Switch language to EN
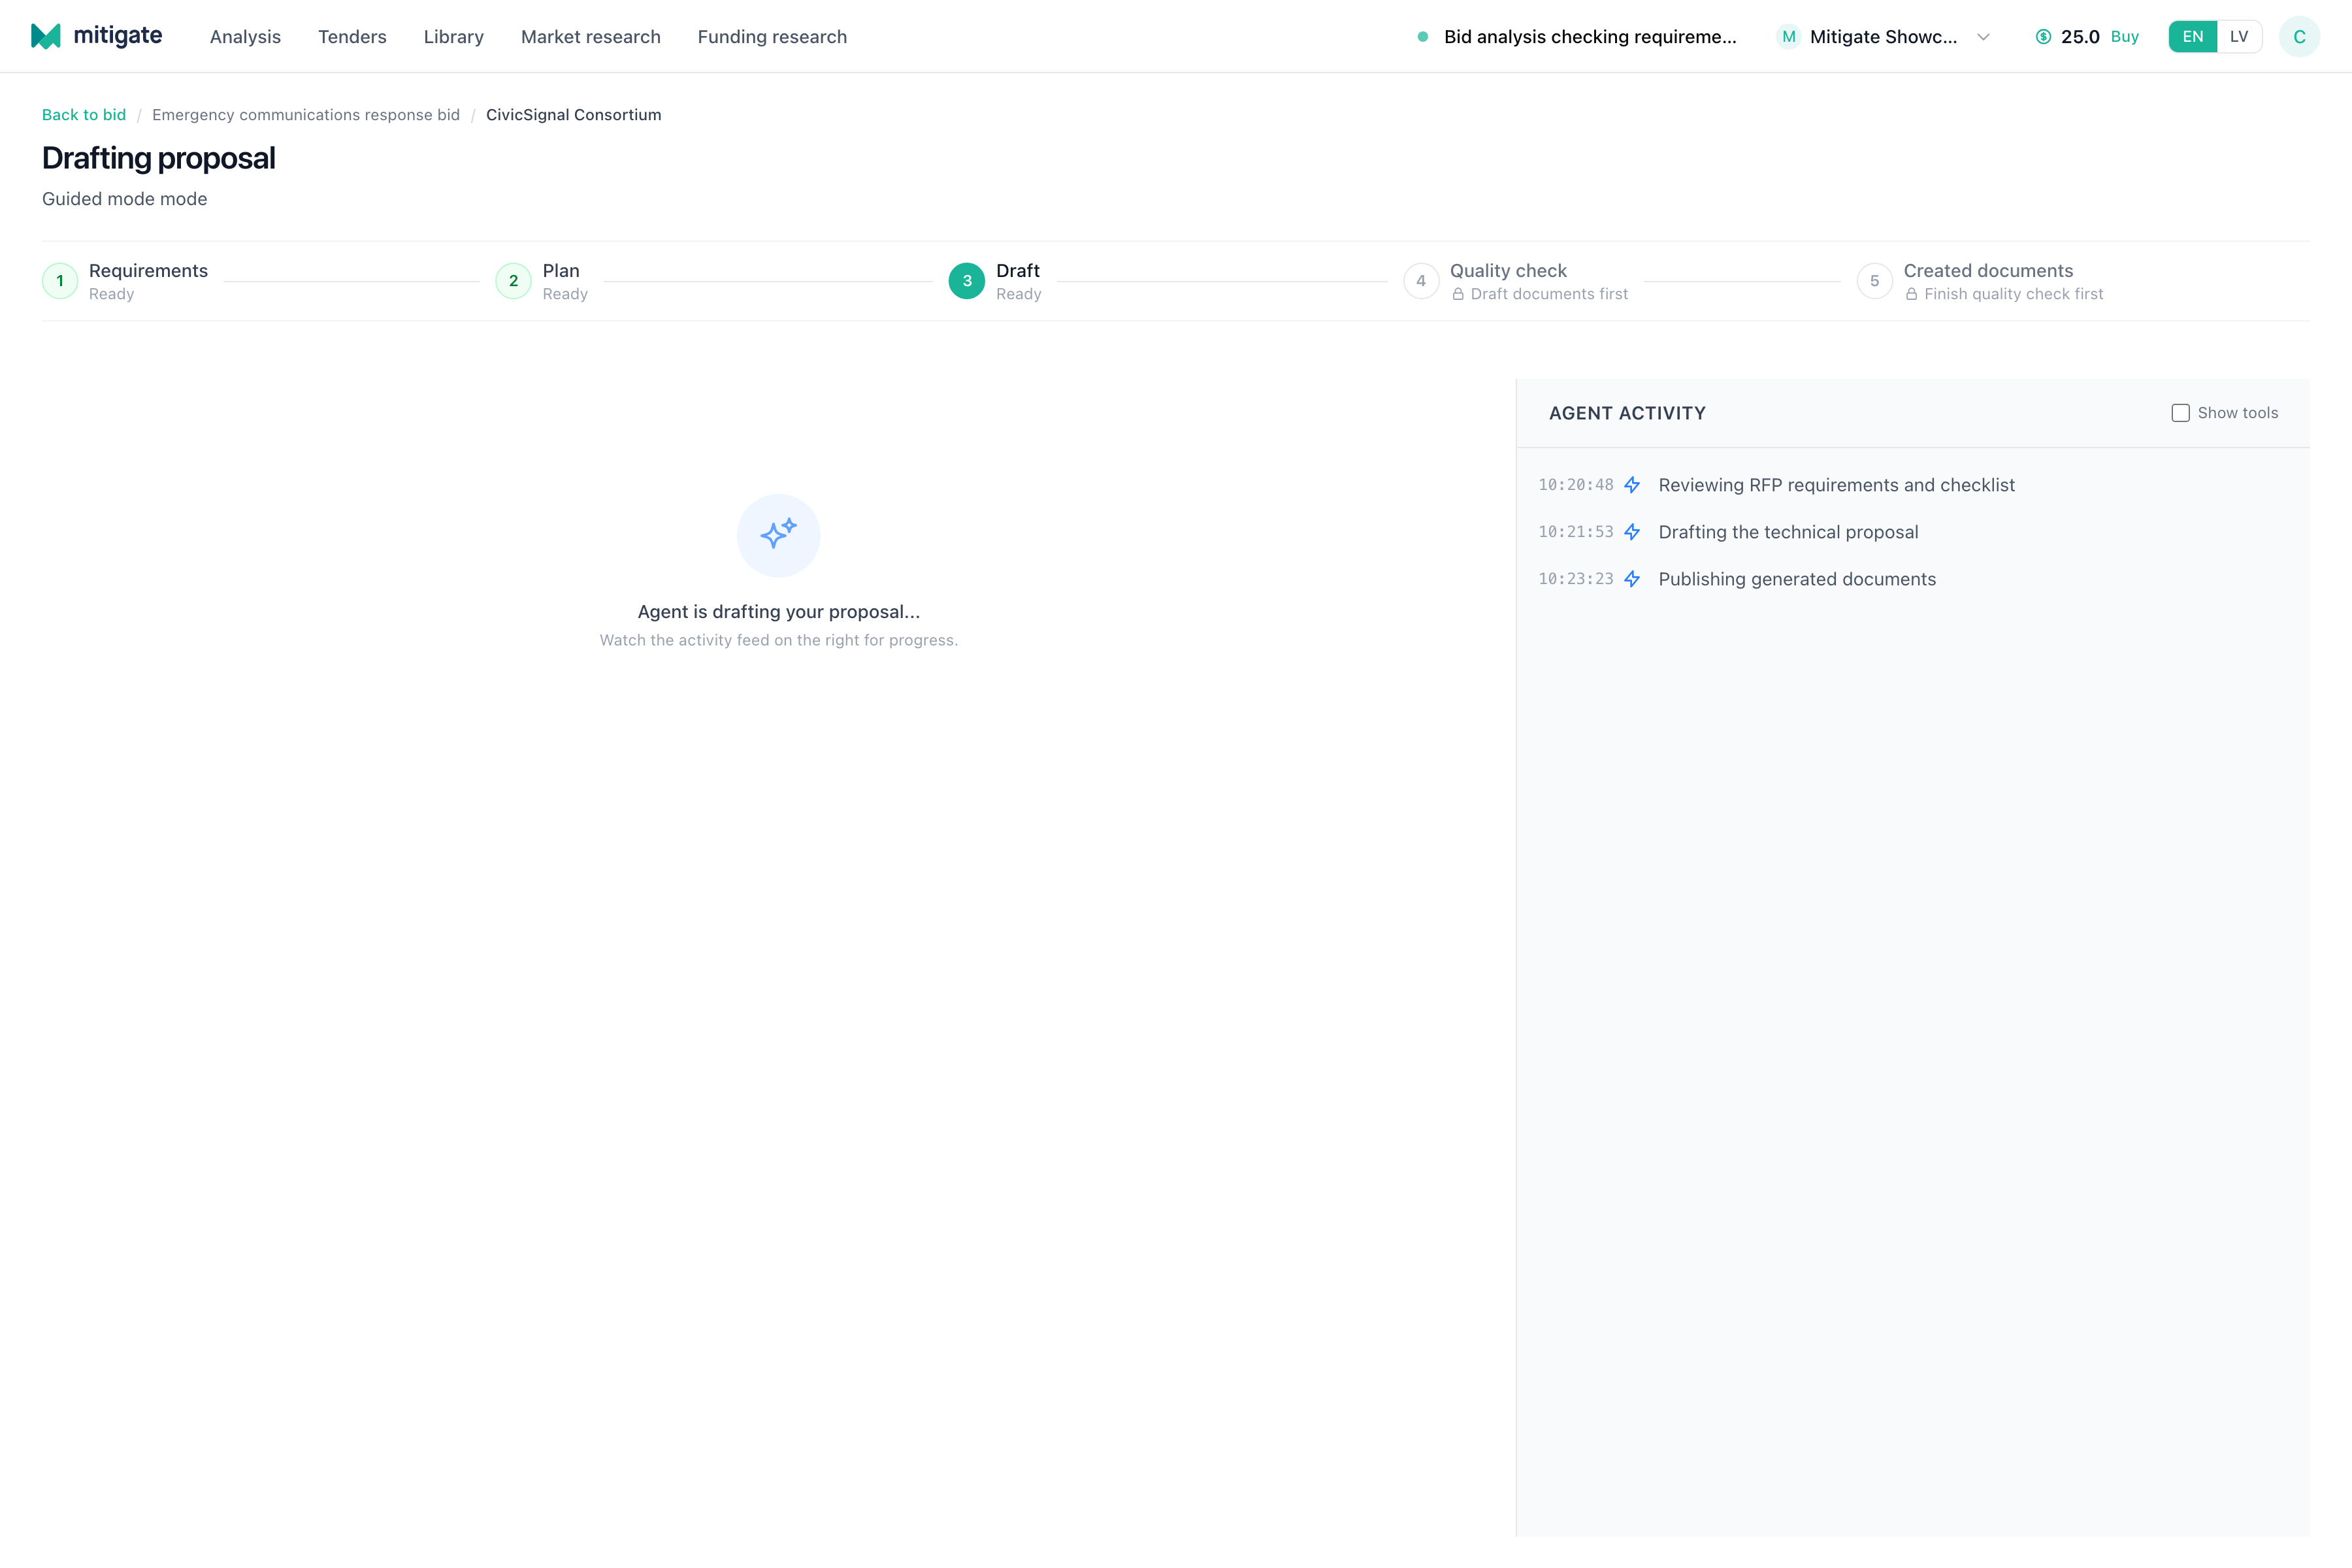Screen dimensions: 2352x1568 [x=2192, y=37]
